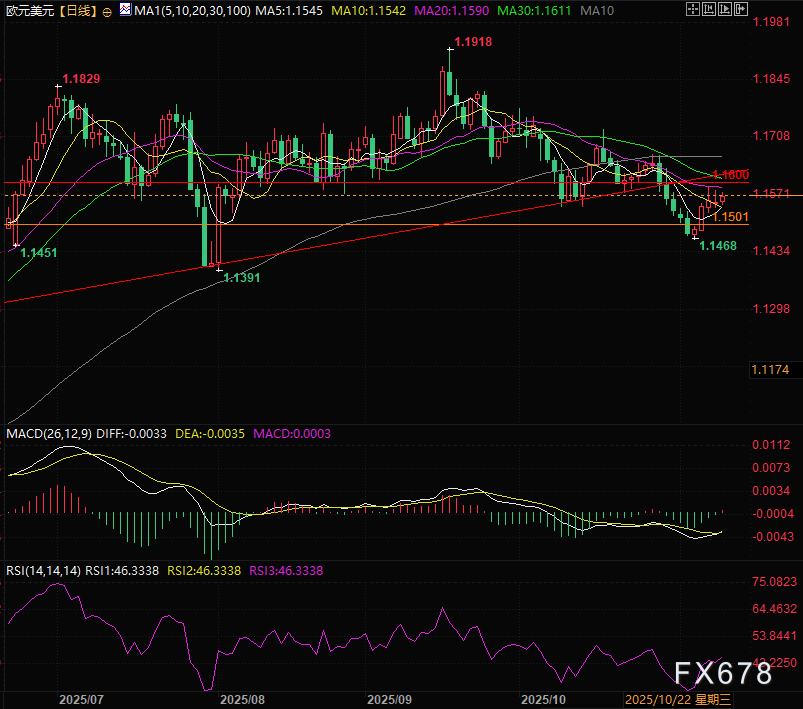The image size is (803, 709).
Task: Click the chart indicator icon before MA1
Action: coord(125,11)
